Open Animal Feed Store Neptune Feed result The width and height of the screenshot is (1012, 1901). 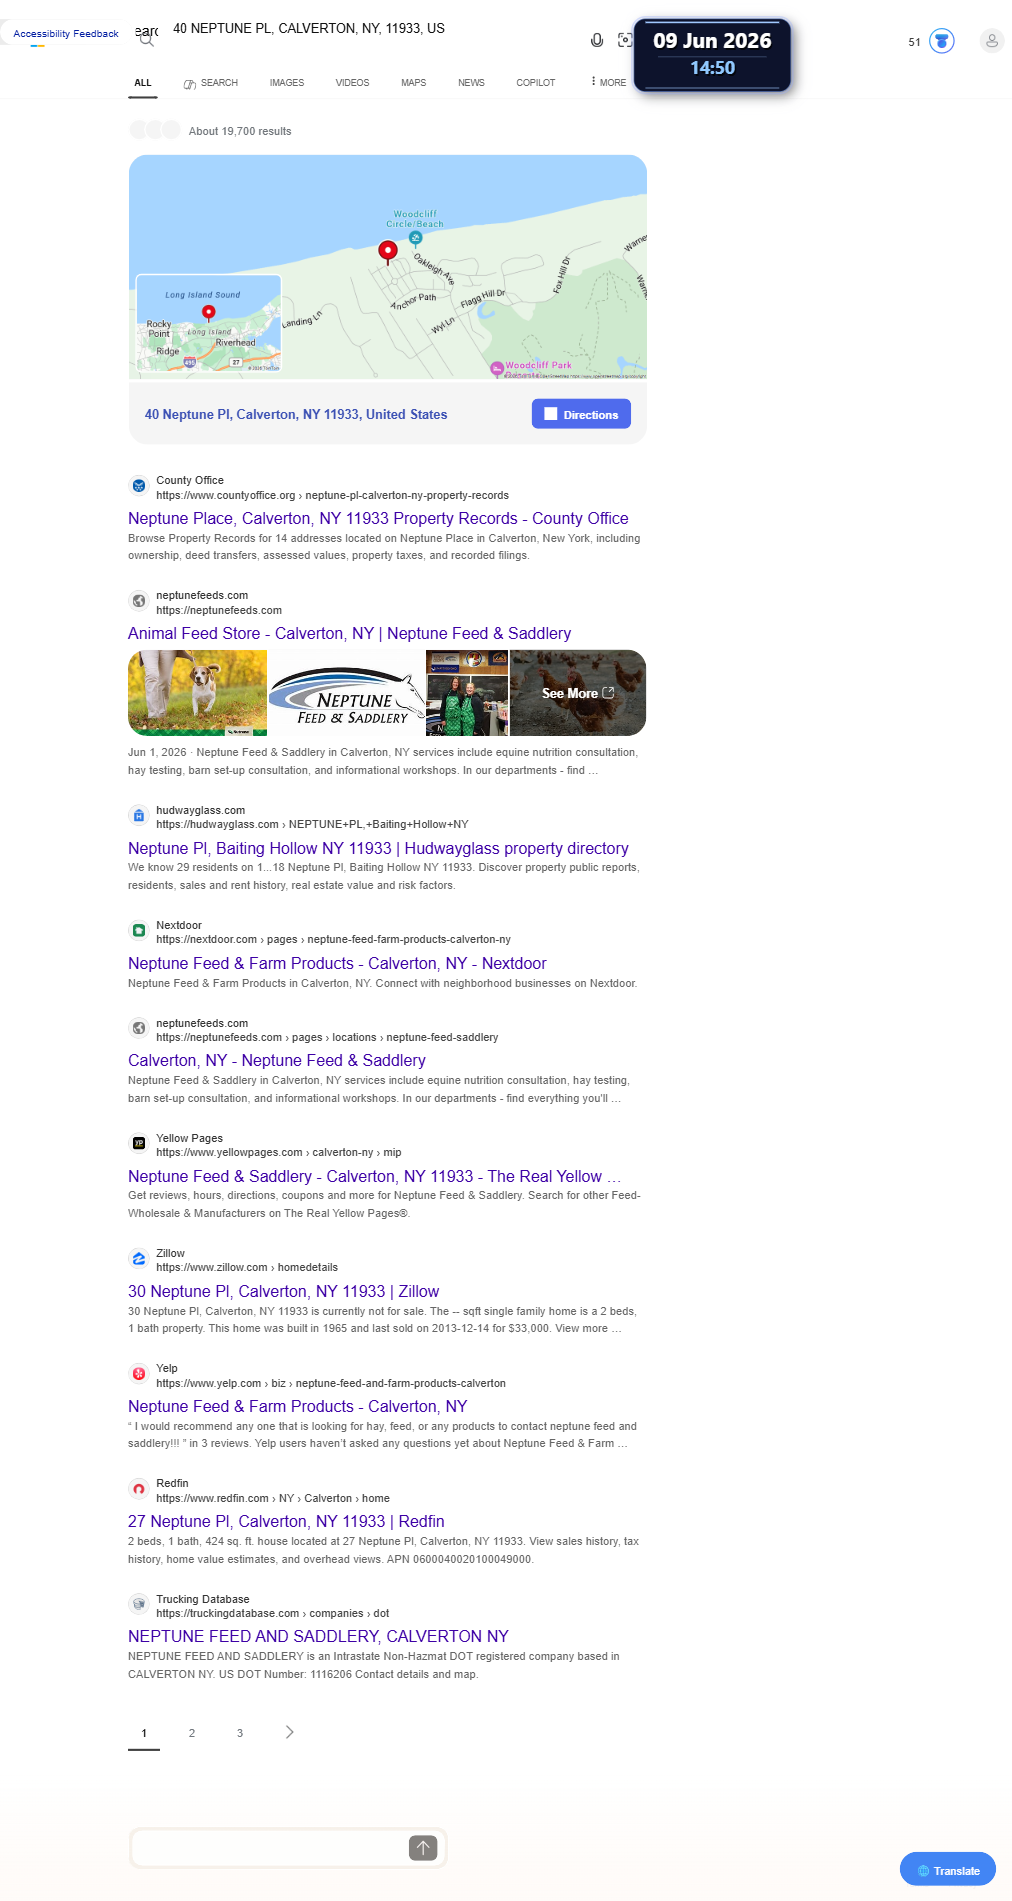click(350, 633)
